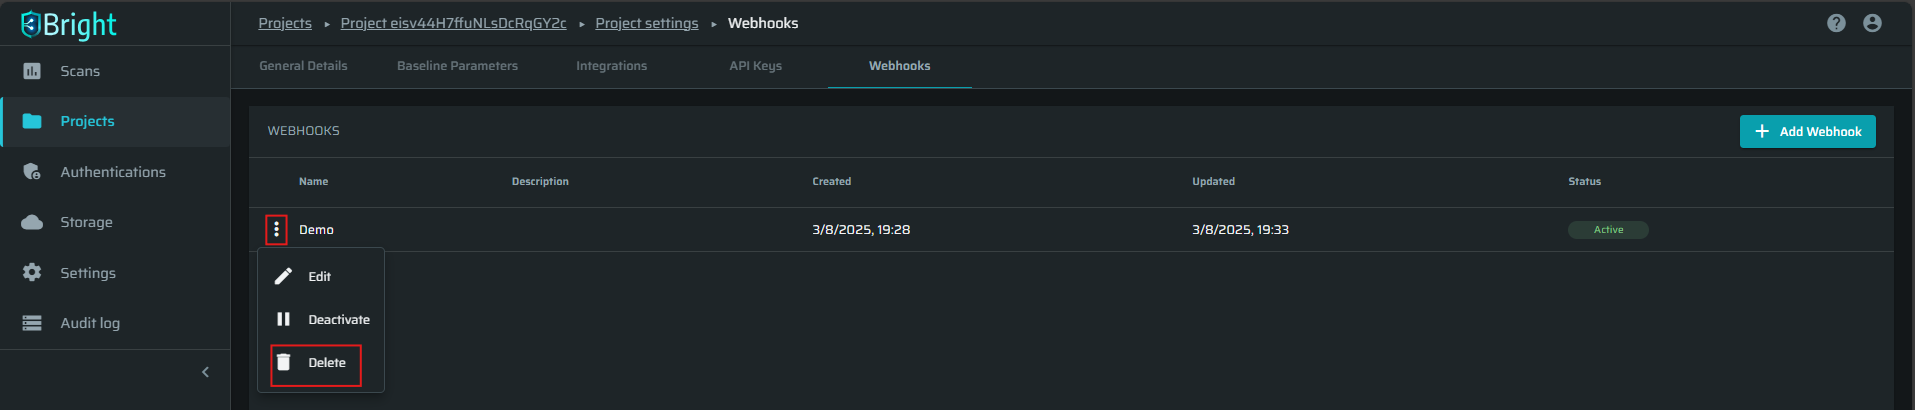Switch to the API Keys tab

[756, 66]
